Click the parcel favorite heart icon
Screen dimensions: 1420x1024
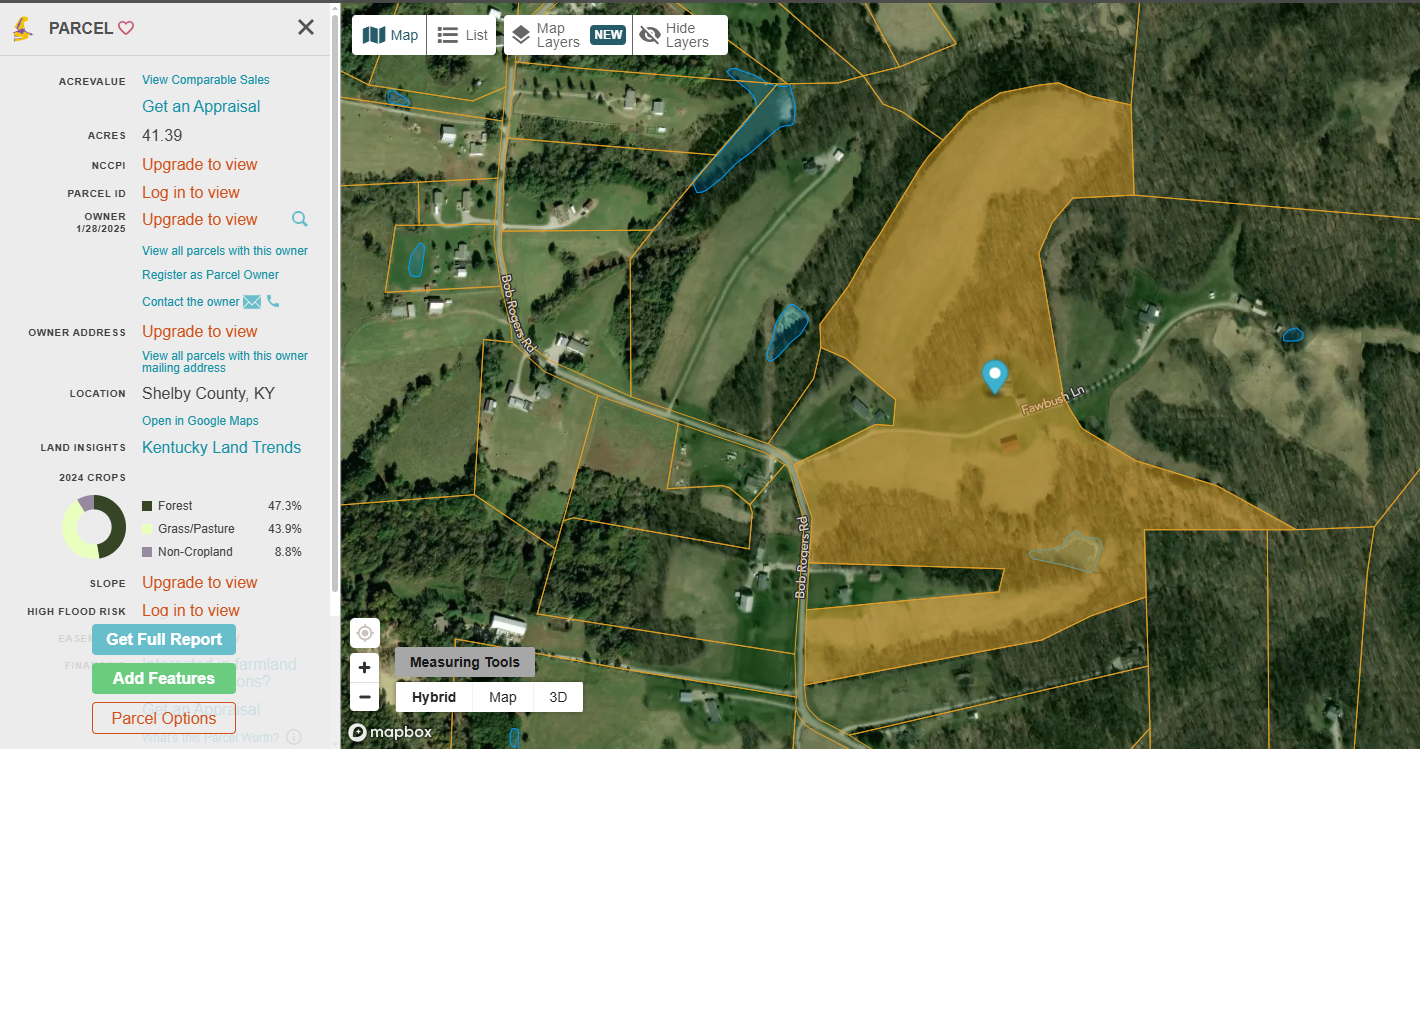pos(126,28)
